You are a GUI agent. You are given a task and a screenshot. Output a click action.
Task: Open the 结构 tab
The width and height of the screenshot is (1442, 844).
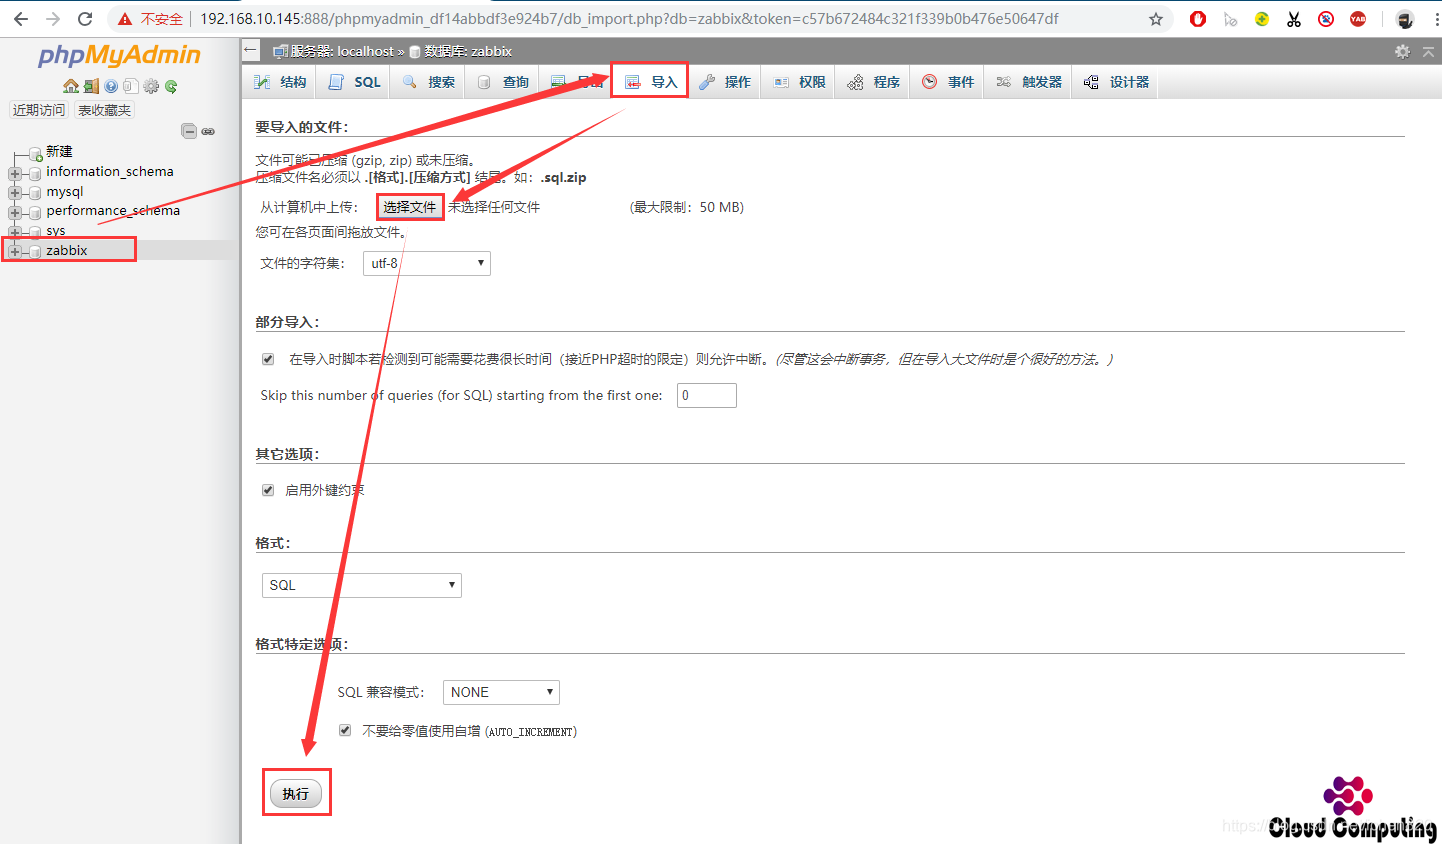tap(280, 82)
